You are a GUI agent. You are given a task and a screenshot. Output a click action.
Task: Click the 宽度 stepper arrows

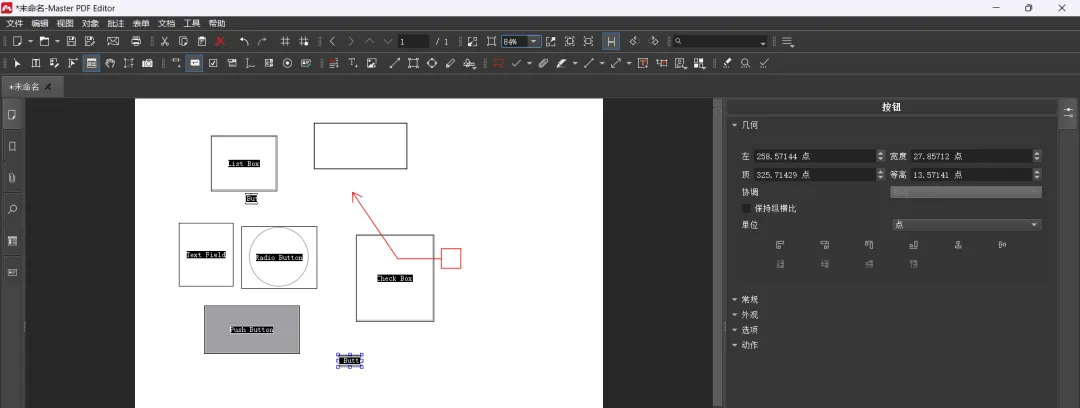click(x=1037, y=156)
